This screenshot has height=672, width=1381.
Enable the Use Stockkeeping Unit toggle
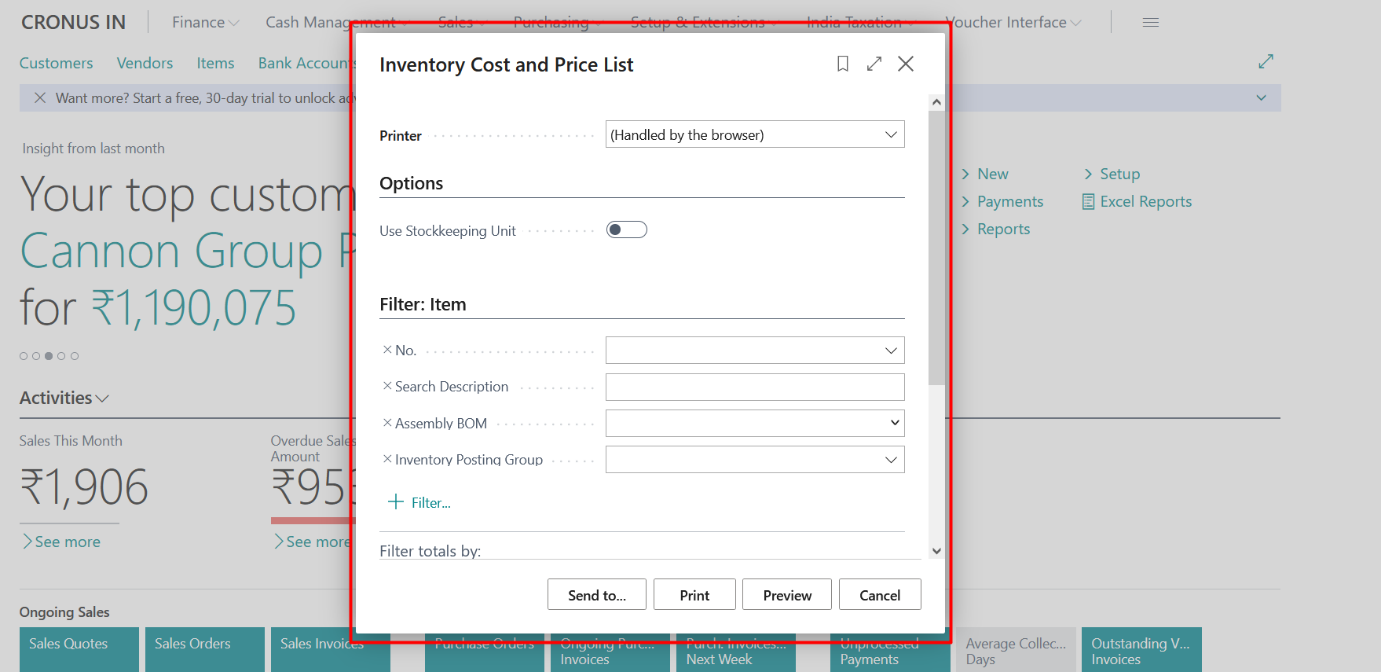[x=626, y=229]
